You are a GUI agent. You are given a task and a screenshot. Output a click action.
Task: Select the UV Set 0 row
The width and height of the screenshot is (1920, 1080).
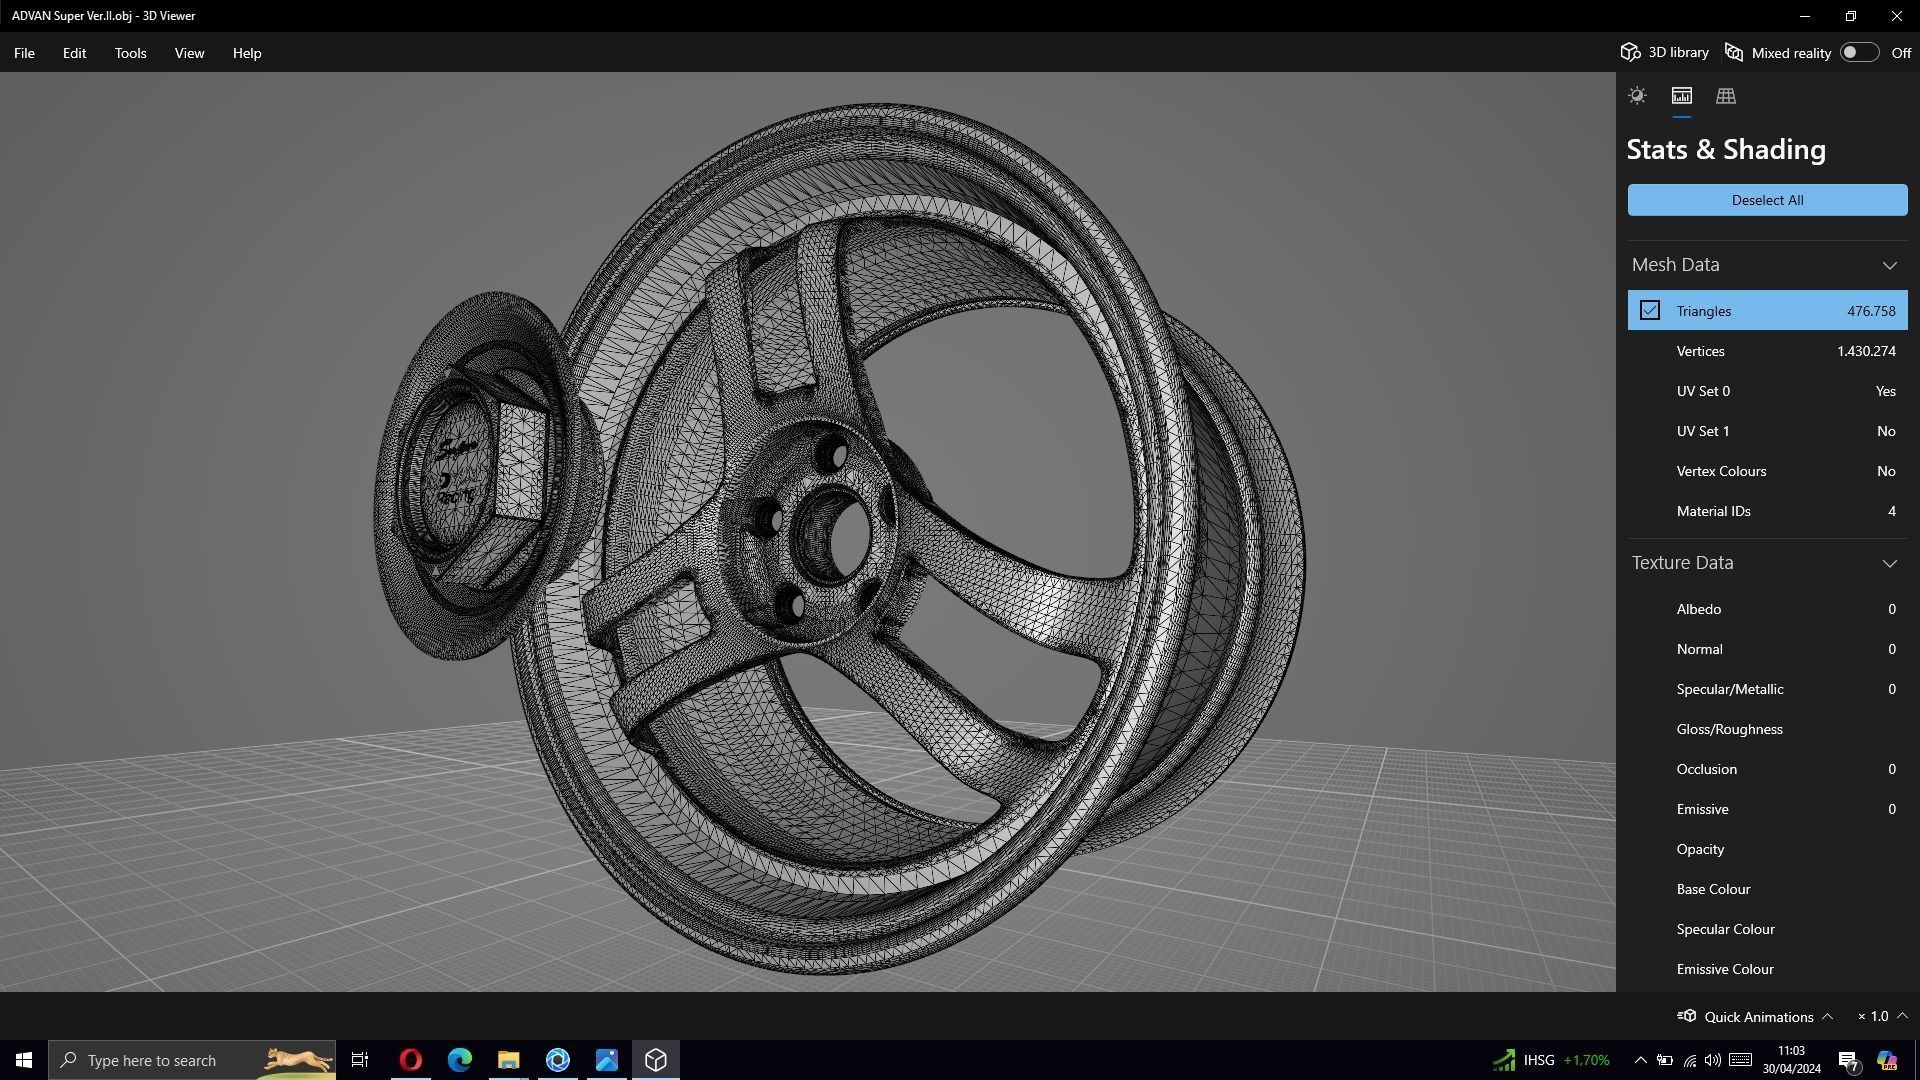(x=1767, y=391)
